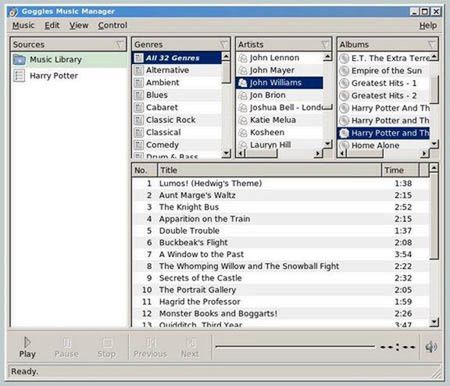Click the Pause button

[x=67, y=347]
